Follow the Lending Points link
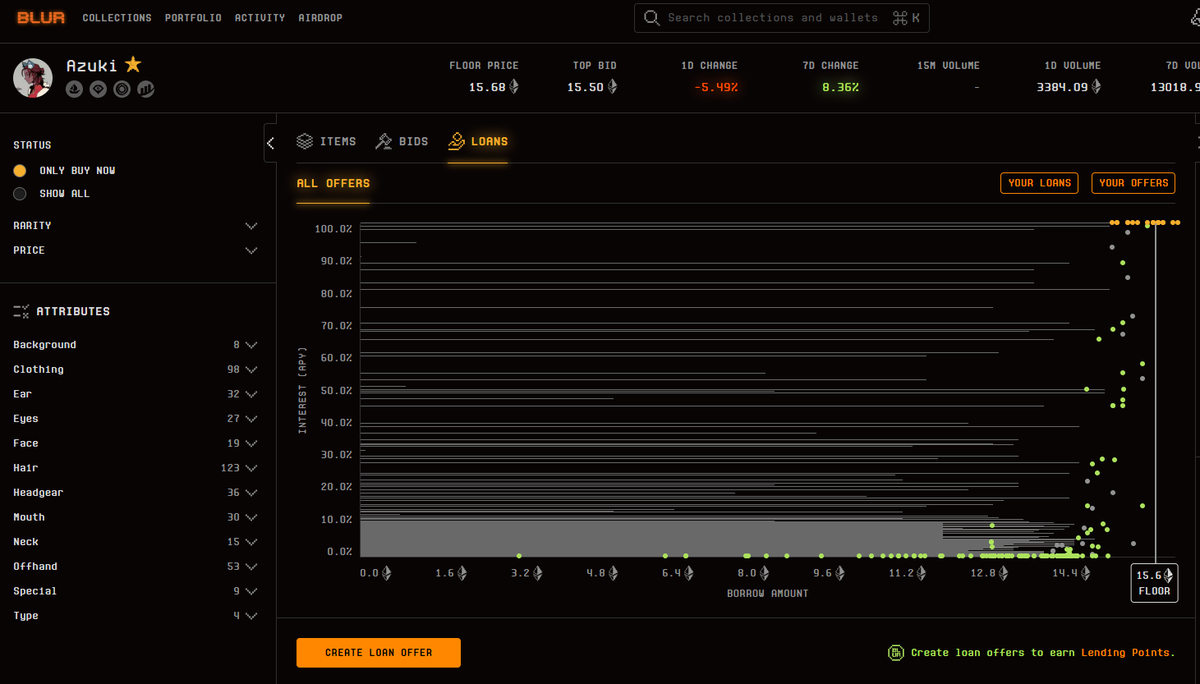 click(1127, 653)
